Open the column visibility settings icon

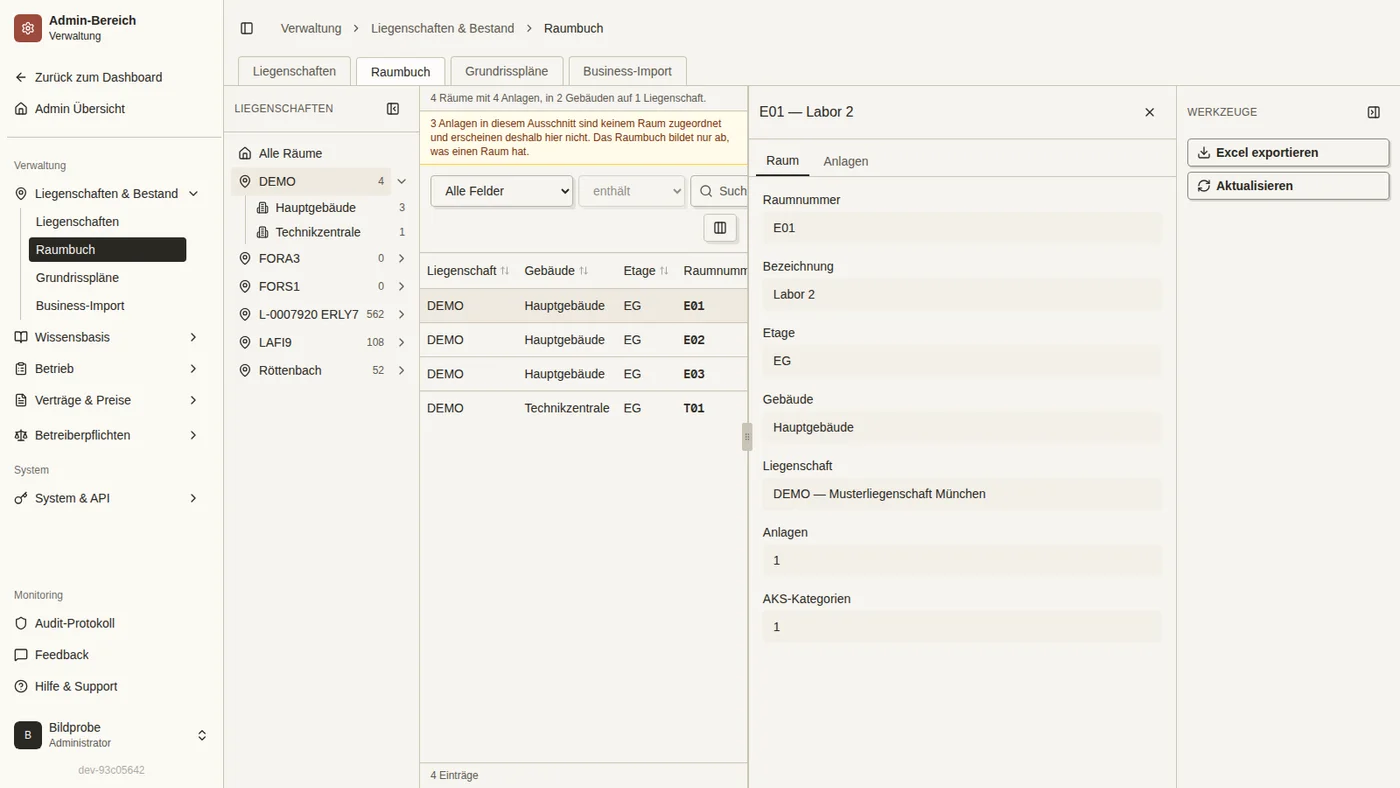tap(720, 228)
